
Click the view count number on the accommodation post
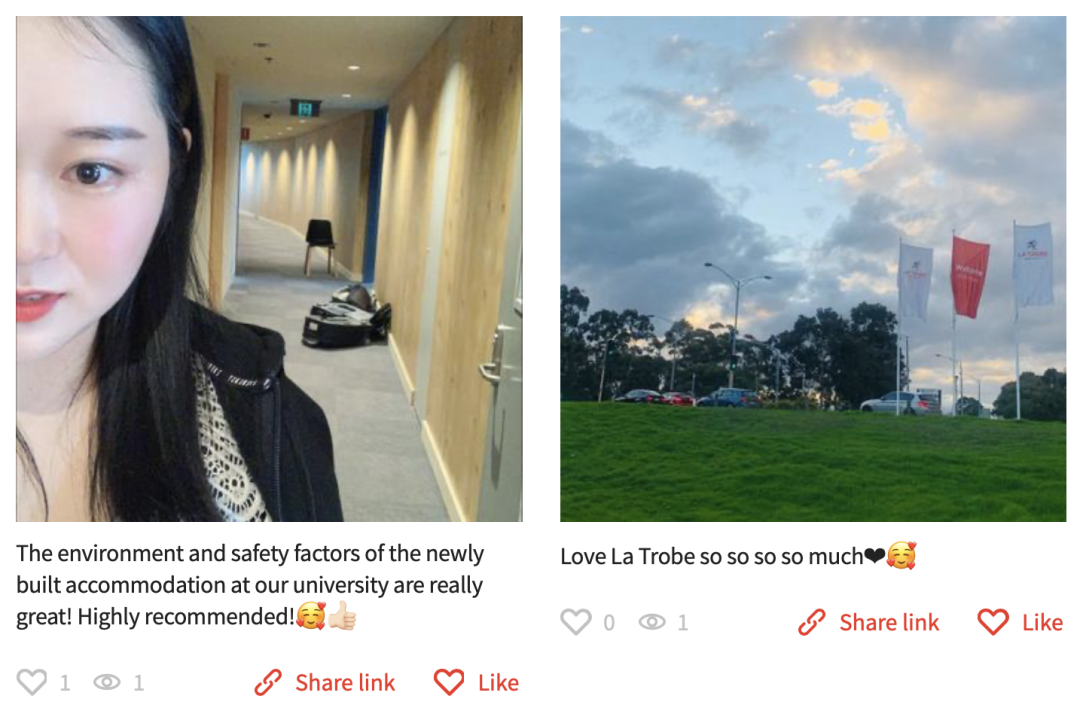pos(138,683)
